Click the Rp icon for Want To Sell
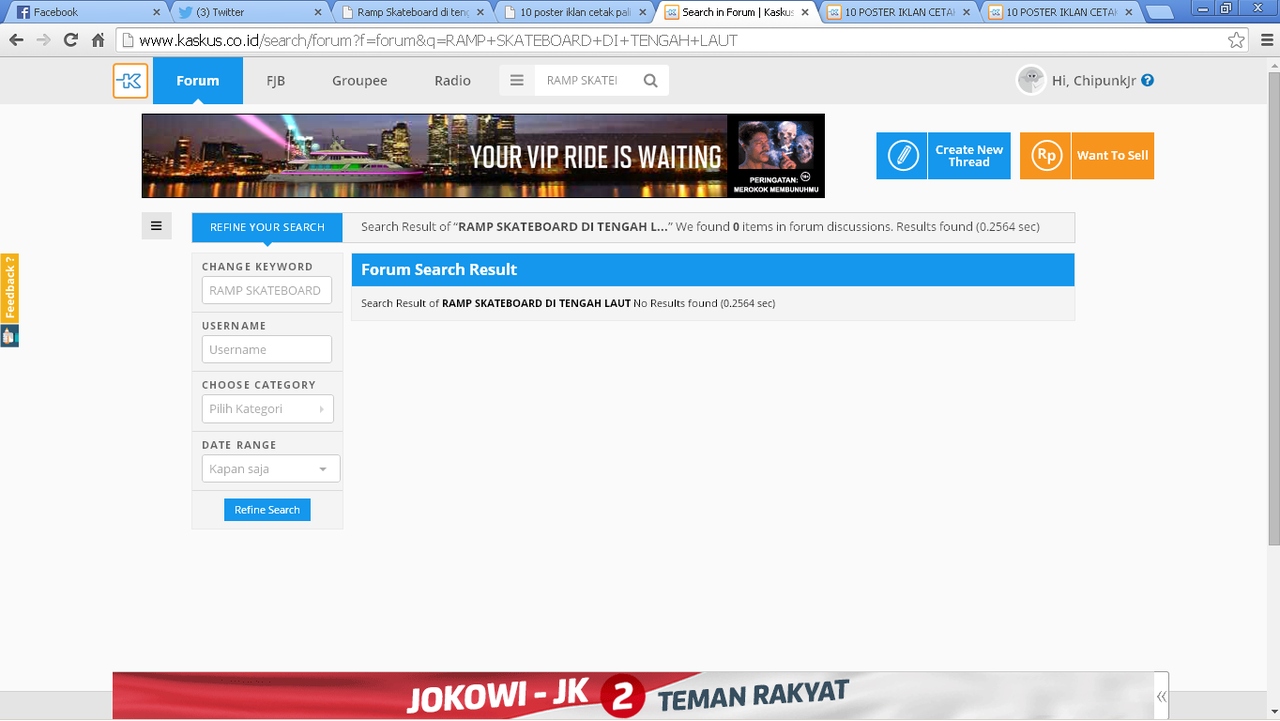 1045,156
